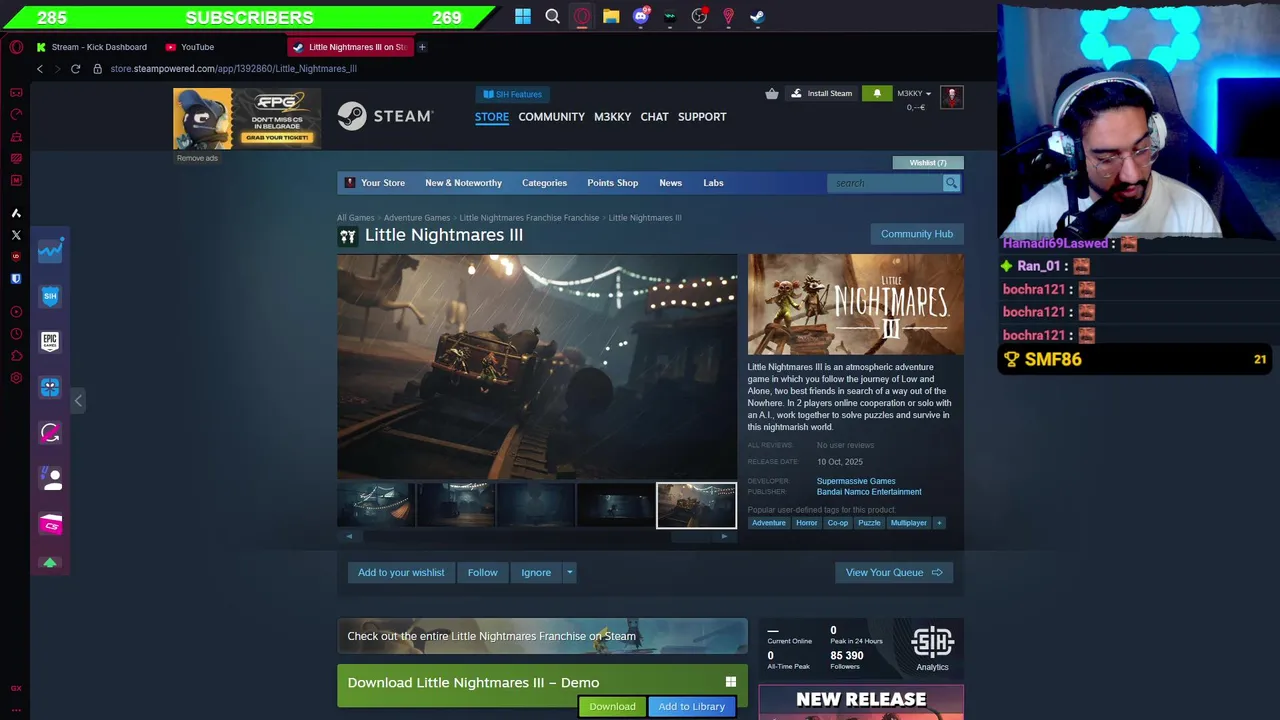Open Discord from the taskbar
The height and width of the screenshot is (720, 1280).
pyautogui.click(x=641, y=16)
